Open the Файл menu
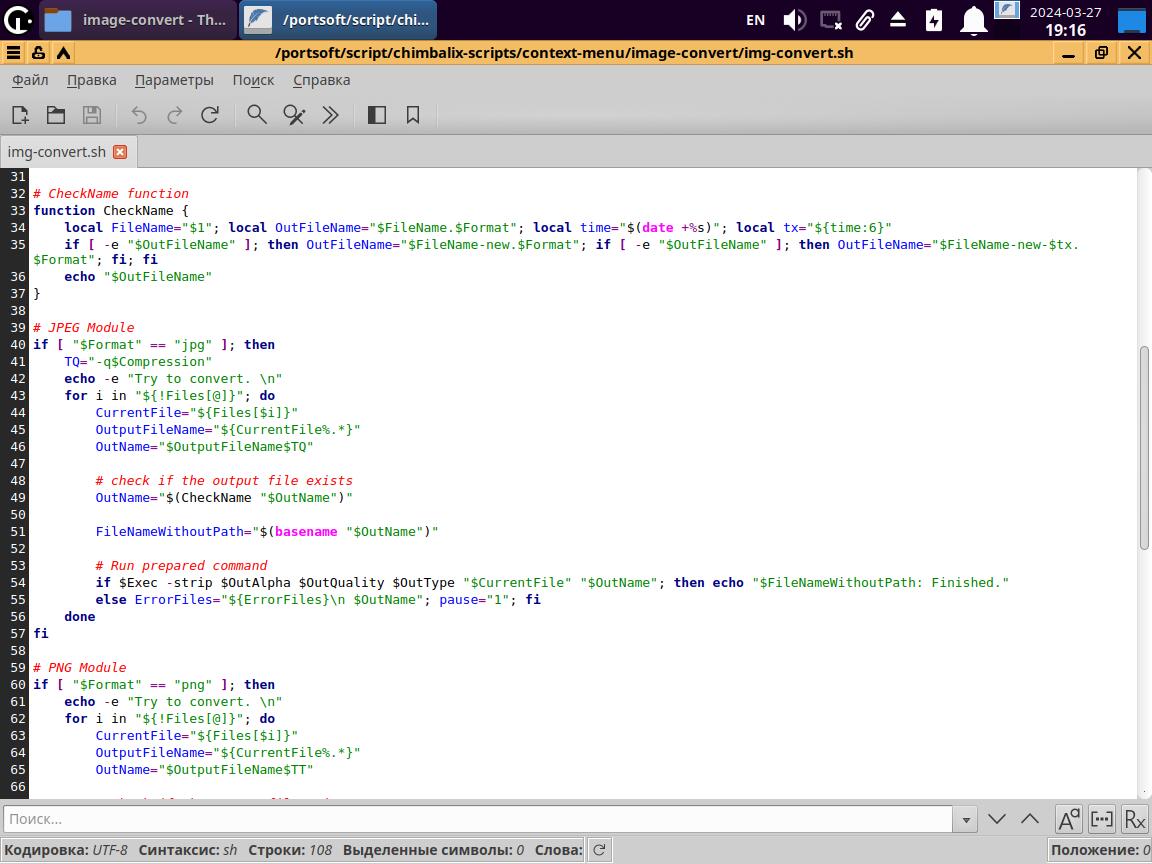 (x=30, y=80)
